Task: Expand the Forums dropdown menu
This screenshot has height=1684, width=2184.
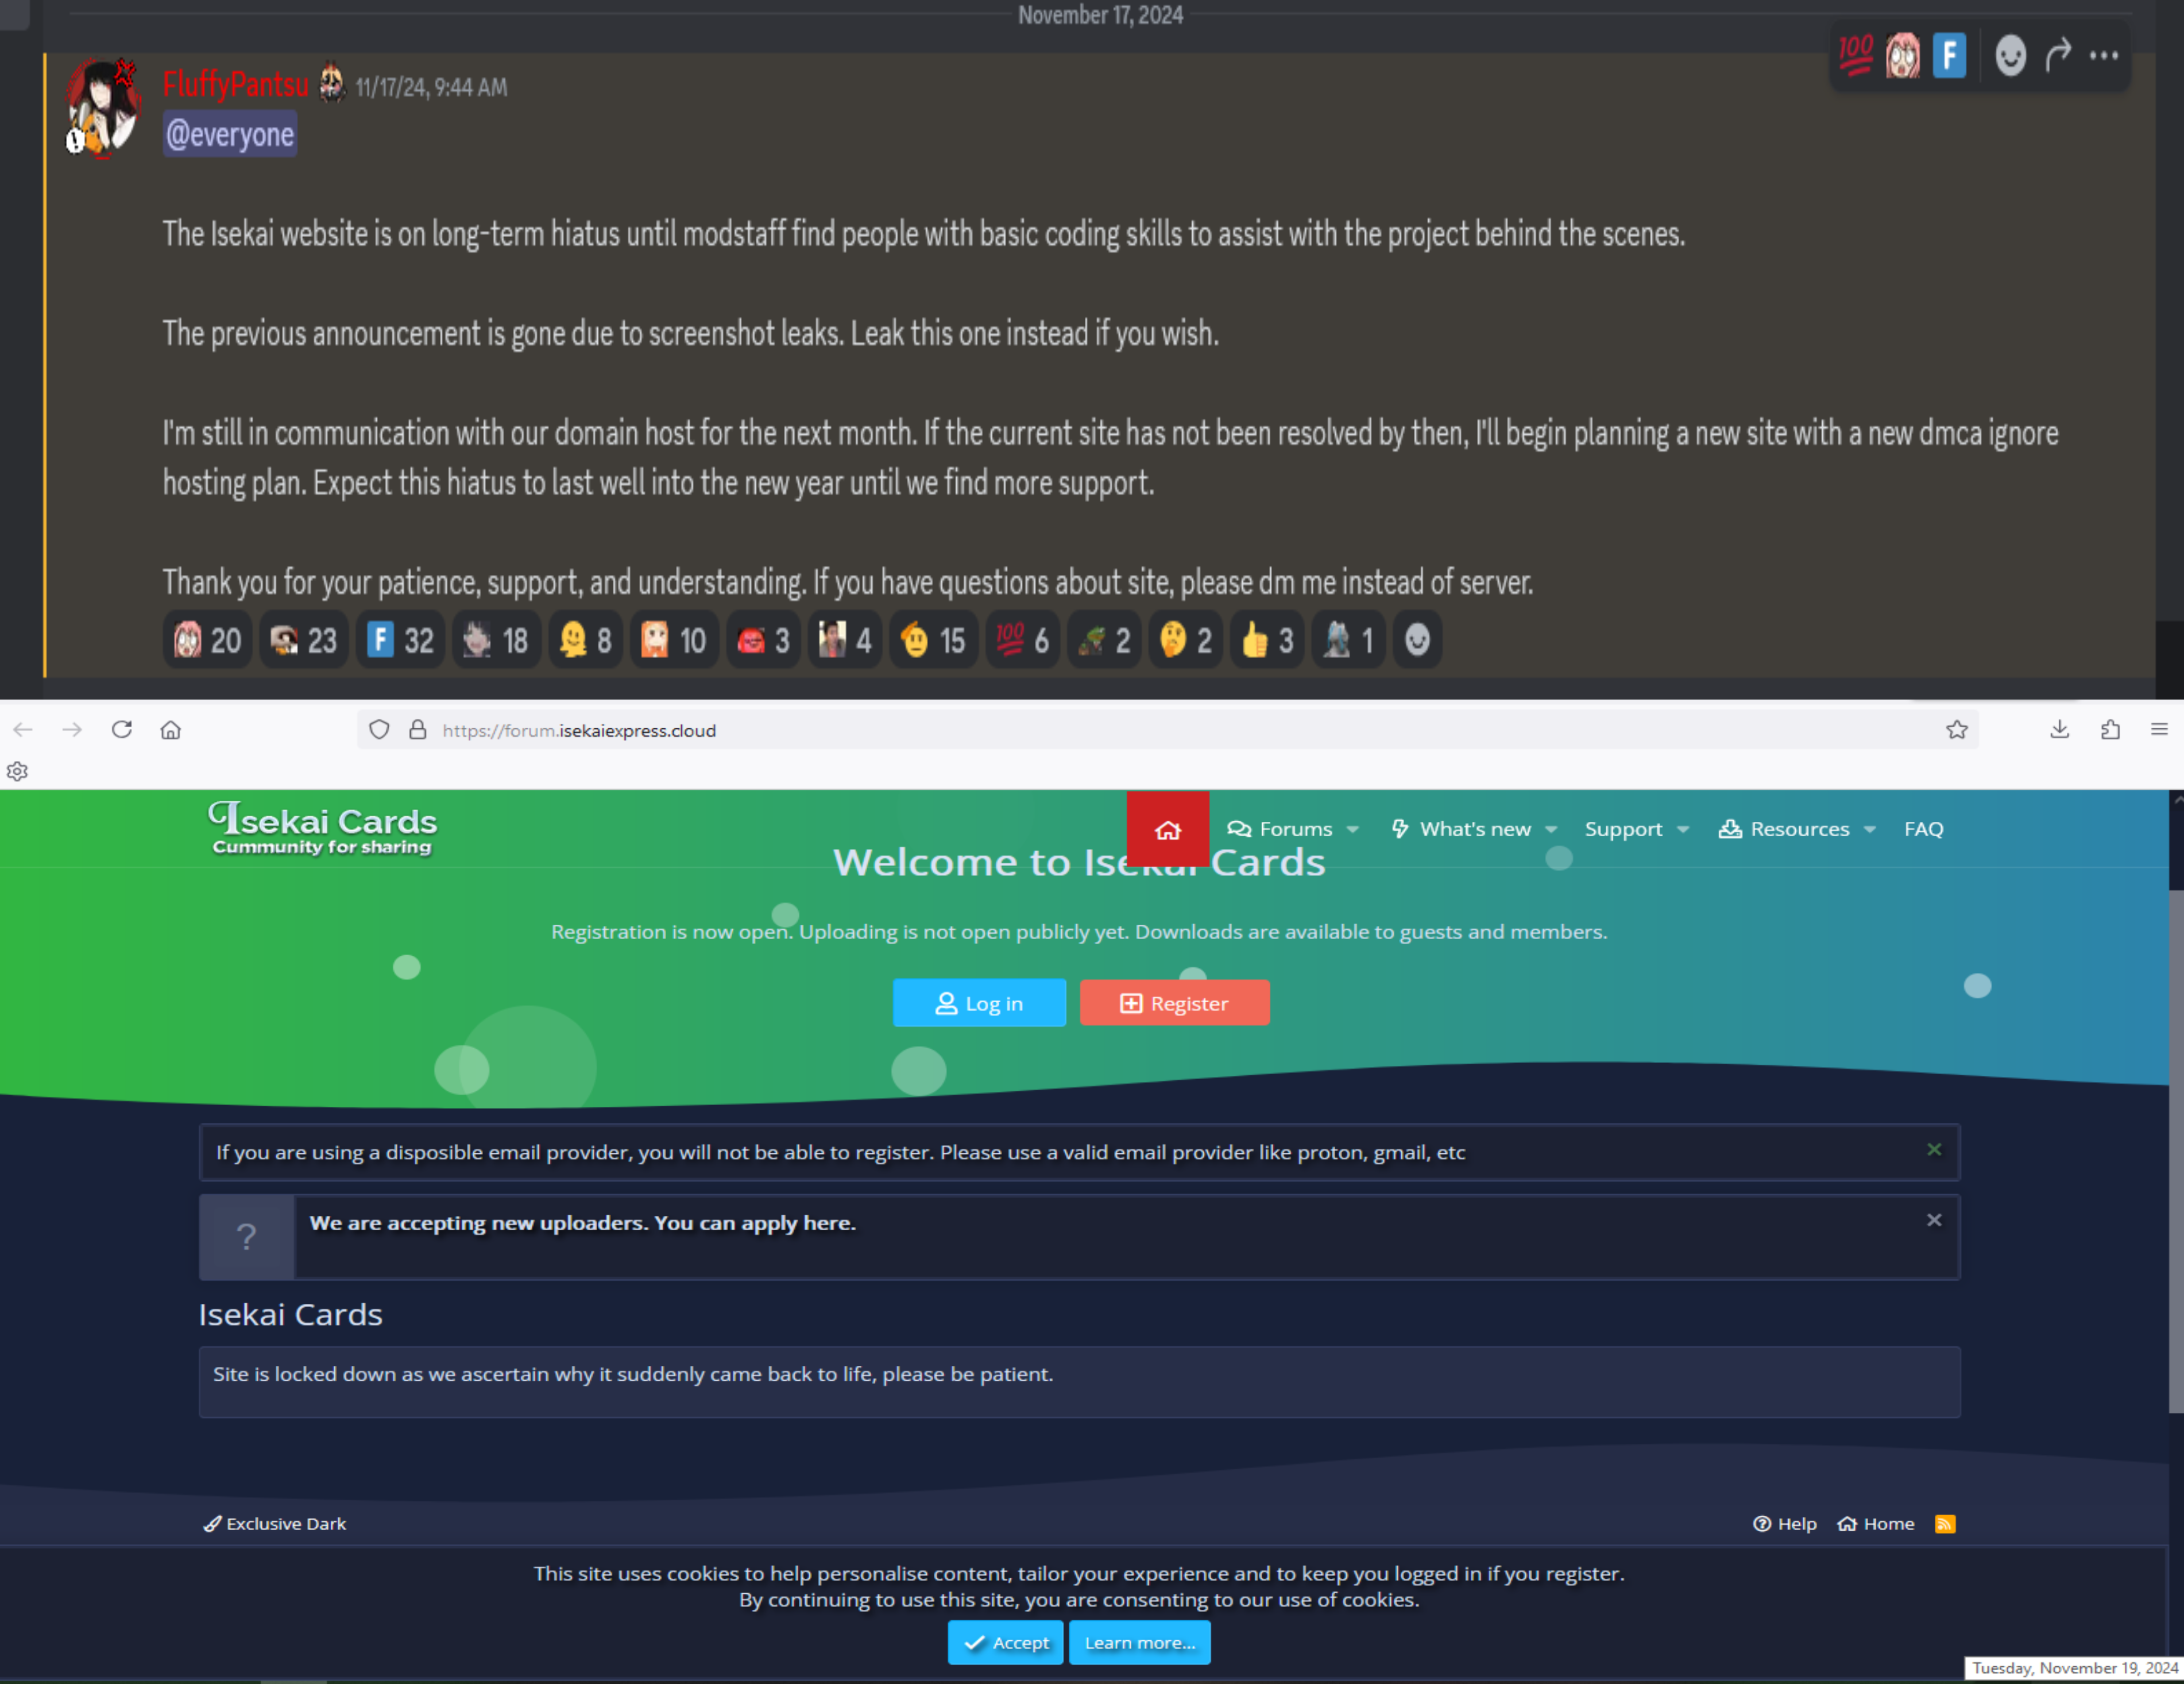Action: [1352, 829]
